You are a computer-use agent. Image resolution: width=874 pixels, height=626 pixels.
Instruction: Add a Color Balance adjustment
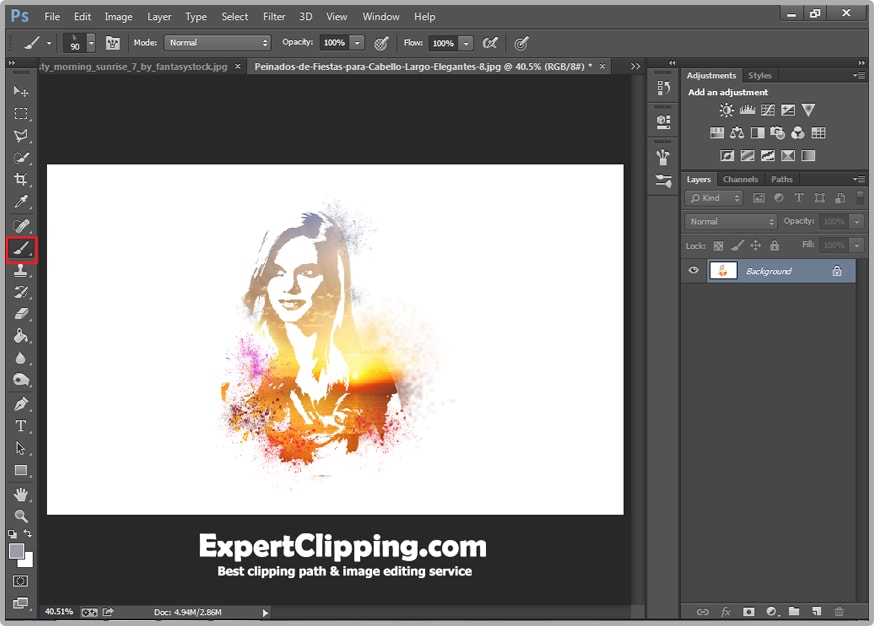click(x=737, y=132)
